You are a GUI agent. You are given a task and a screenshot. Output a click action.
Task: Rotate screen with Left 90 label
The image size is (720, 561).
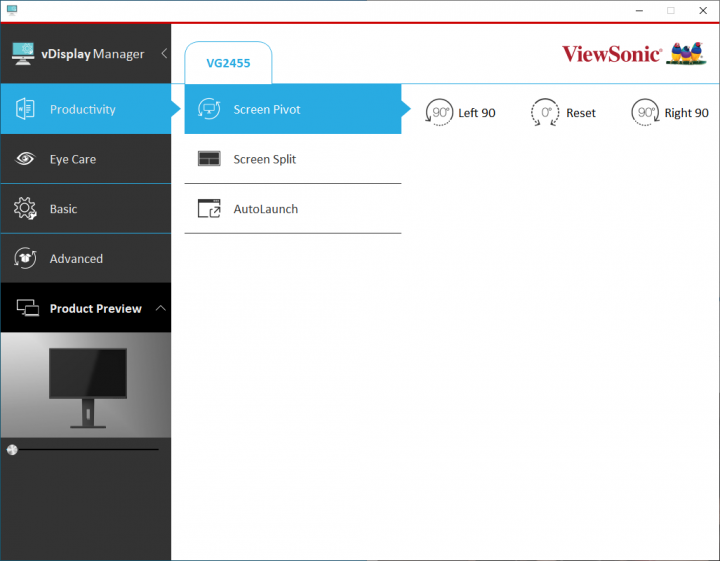click(x=477, y=113)
